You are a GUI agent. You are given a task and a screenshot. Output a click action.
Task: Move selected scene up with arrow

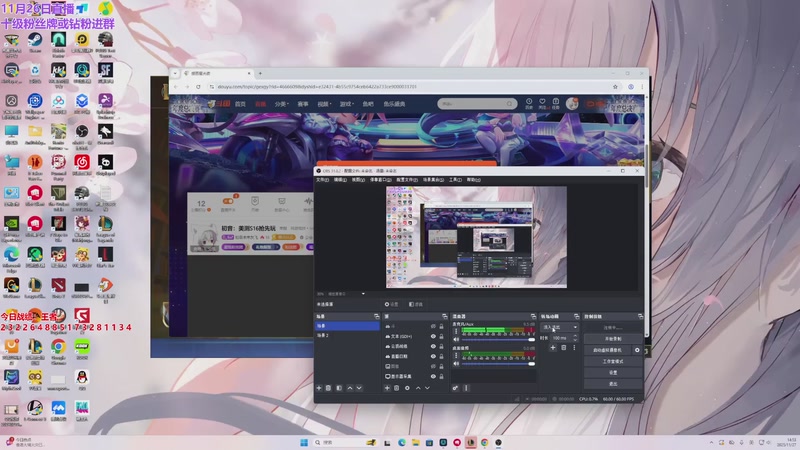point(350,388)
